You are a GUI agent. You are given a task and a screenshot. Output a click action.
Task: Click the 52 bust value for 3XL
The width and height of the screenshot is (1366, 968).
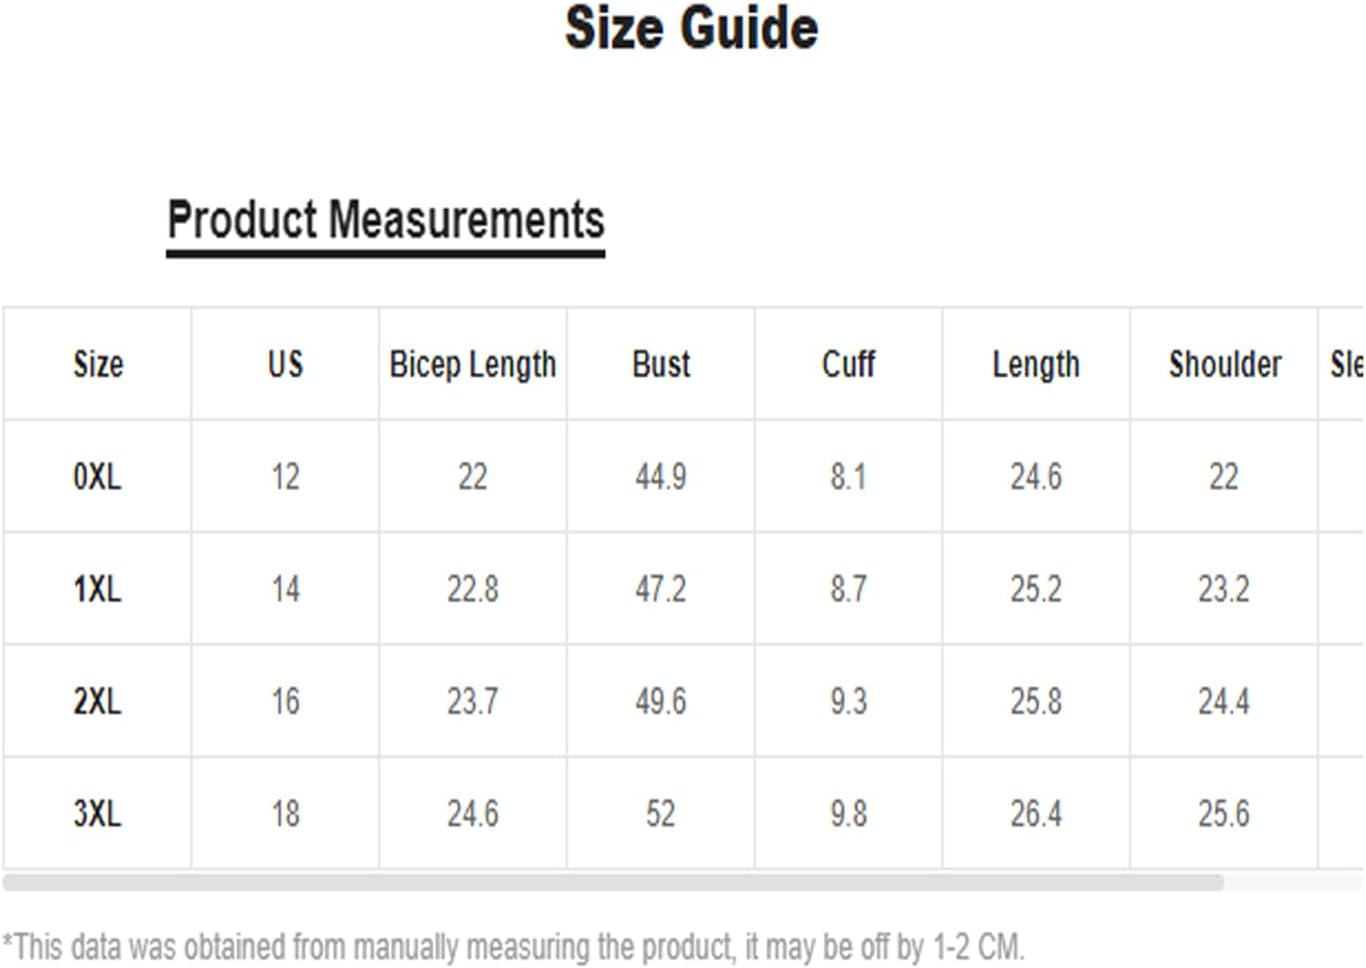tap(661, 814)
